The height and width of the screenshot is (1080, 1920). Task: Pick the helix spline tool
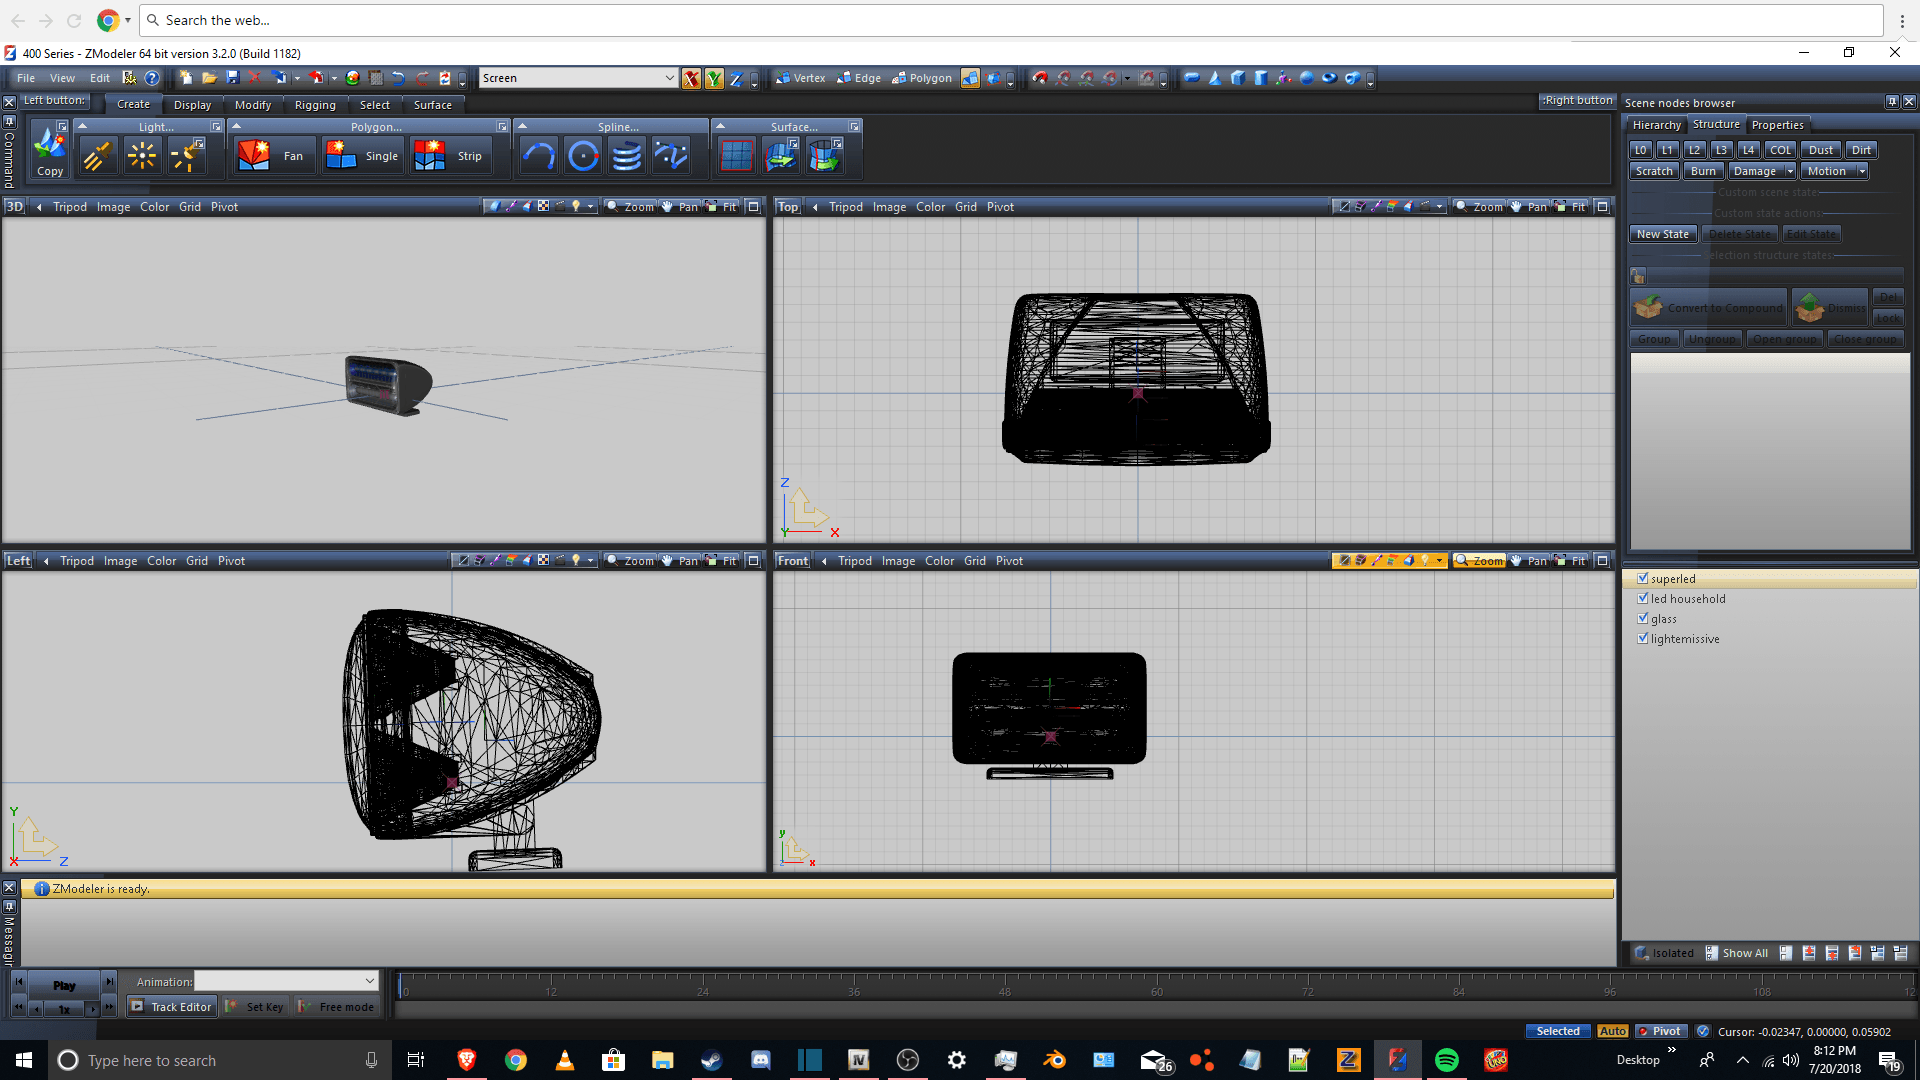[627, 156]
